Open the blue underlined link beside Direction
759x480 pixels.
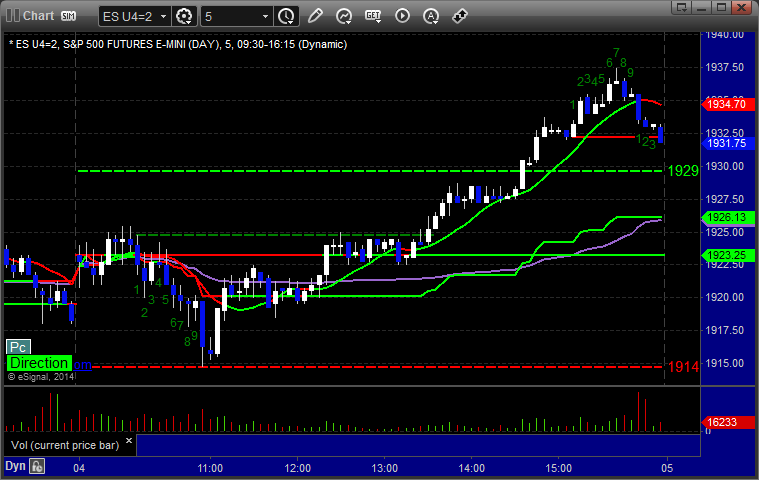pos(82,365)
